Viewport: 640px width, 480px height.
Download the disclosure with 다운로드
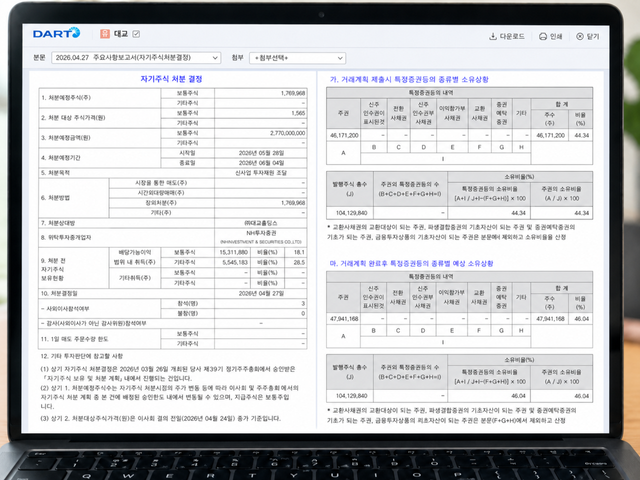(506, 35)
